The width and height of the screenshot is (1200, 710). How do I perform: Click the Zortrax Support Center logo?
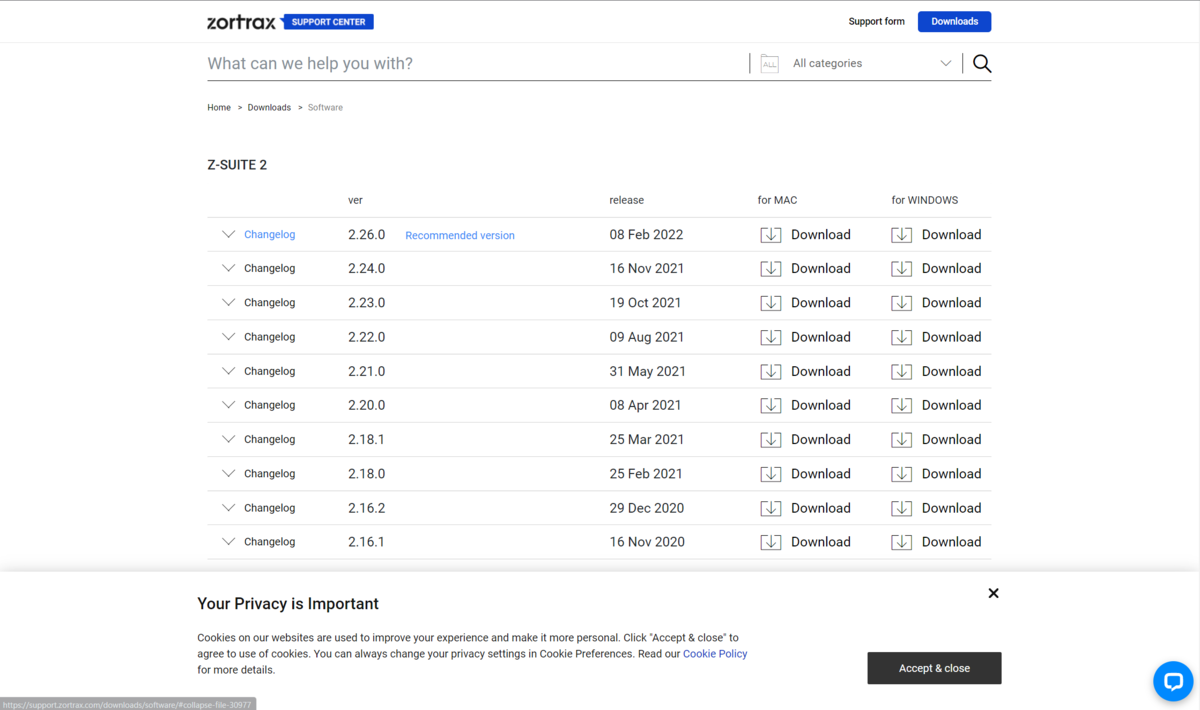coord(290,21)
